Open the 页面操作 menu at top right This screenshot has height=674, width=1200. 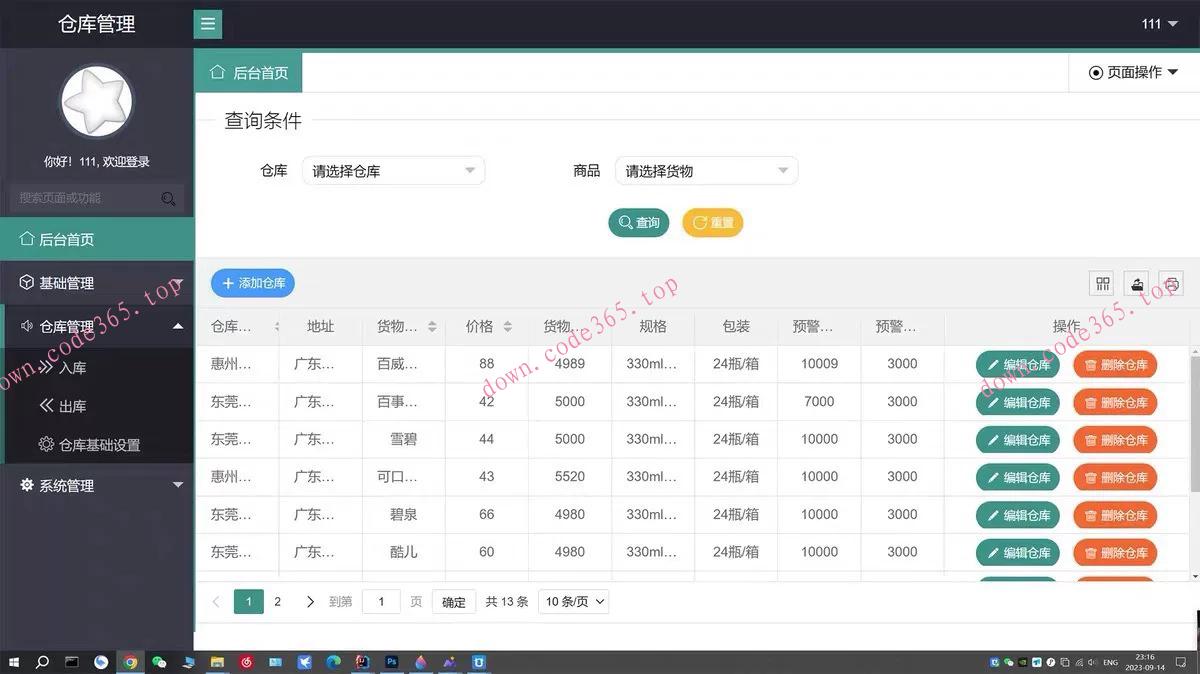(1133, 72)
